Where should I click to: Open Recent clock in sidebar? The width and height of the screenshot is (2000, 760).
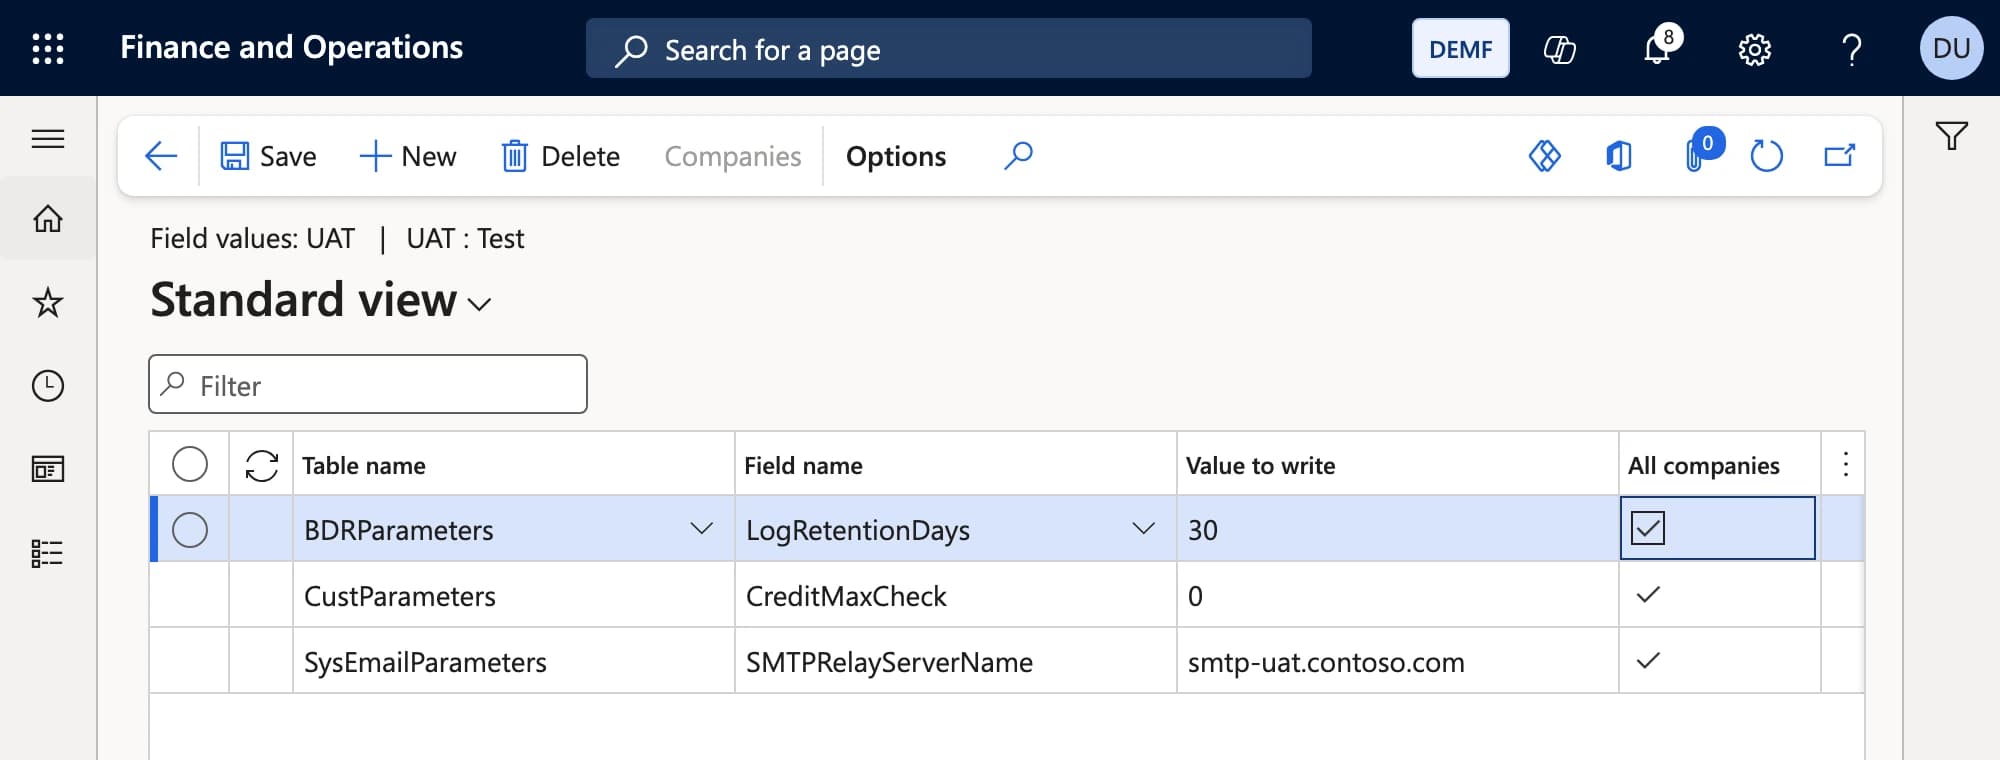(48, 386)
